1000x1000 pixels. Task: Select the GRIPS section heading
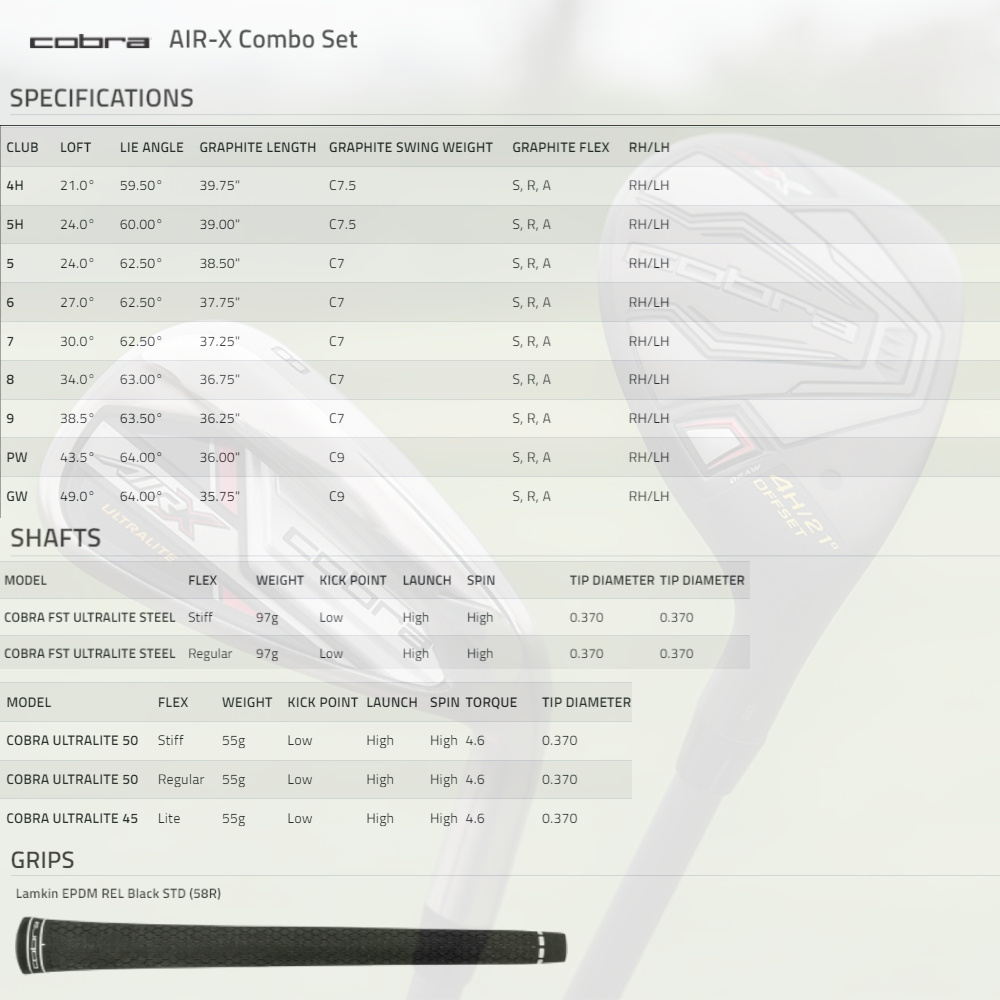42,860
